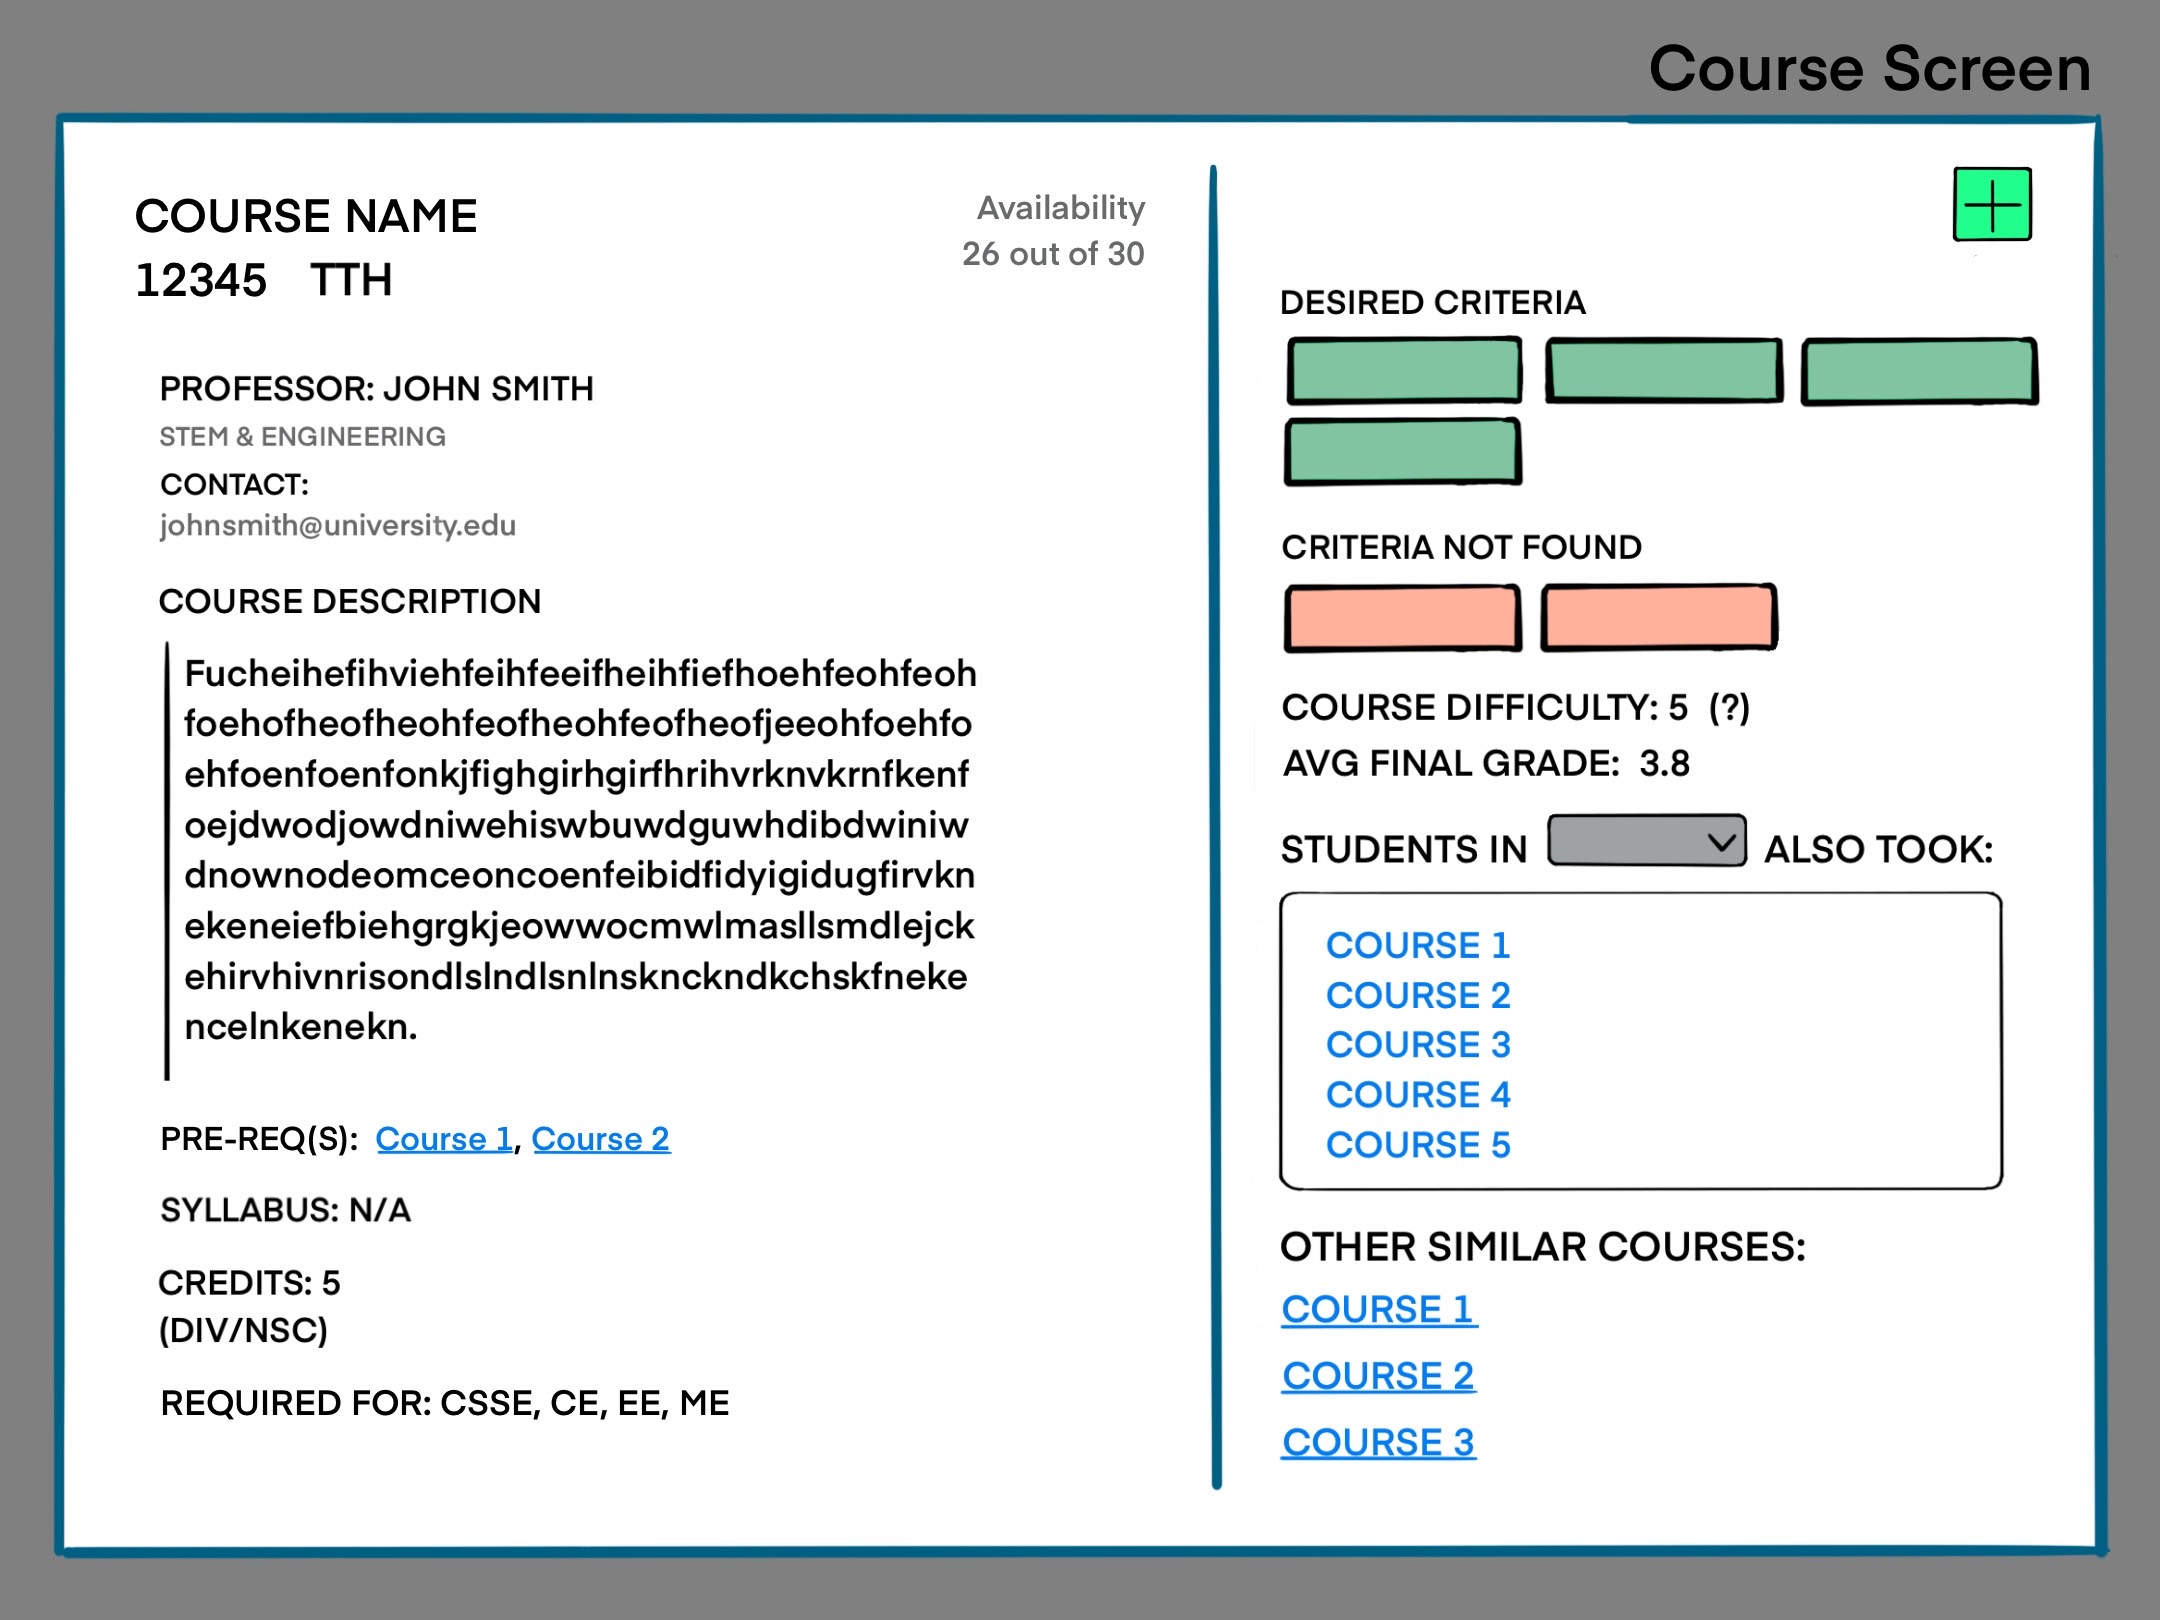The height and width of the screenshot is (1620, 2160).
Task: Select COURSE 1 in also-took list
Action: (1417, 945)
